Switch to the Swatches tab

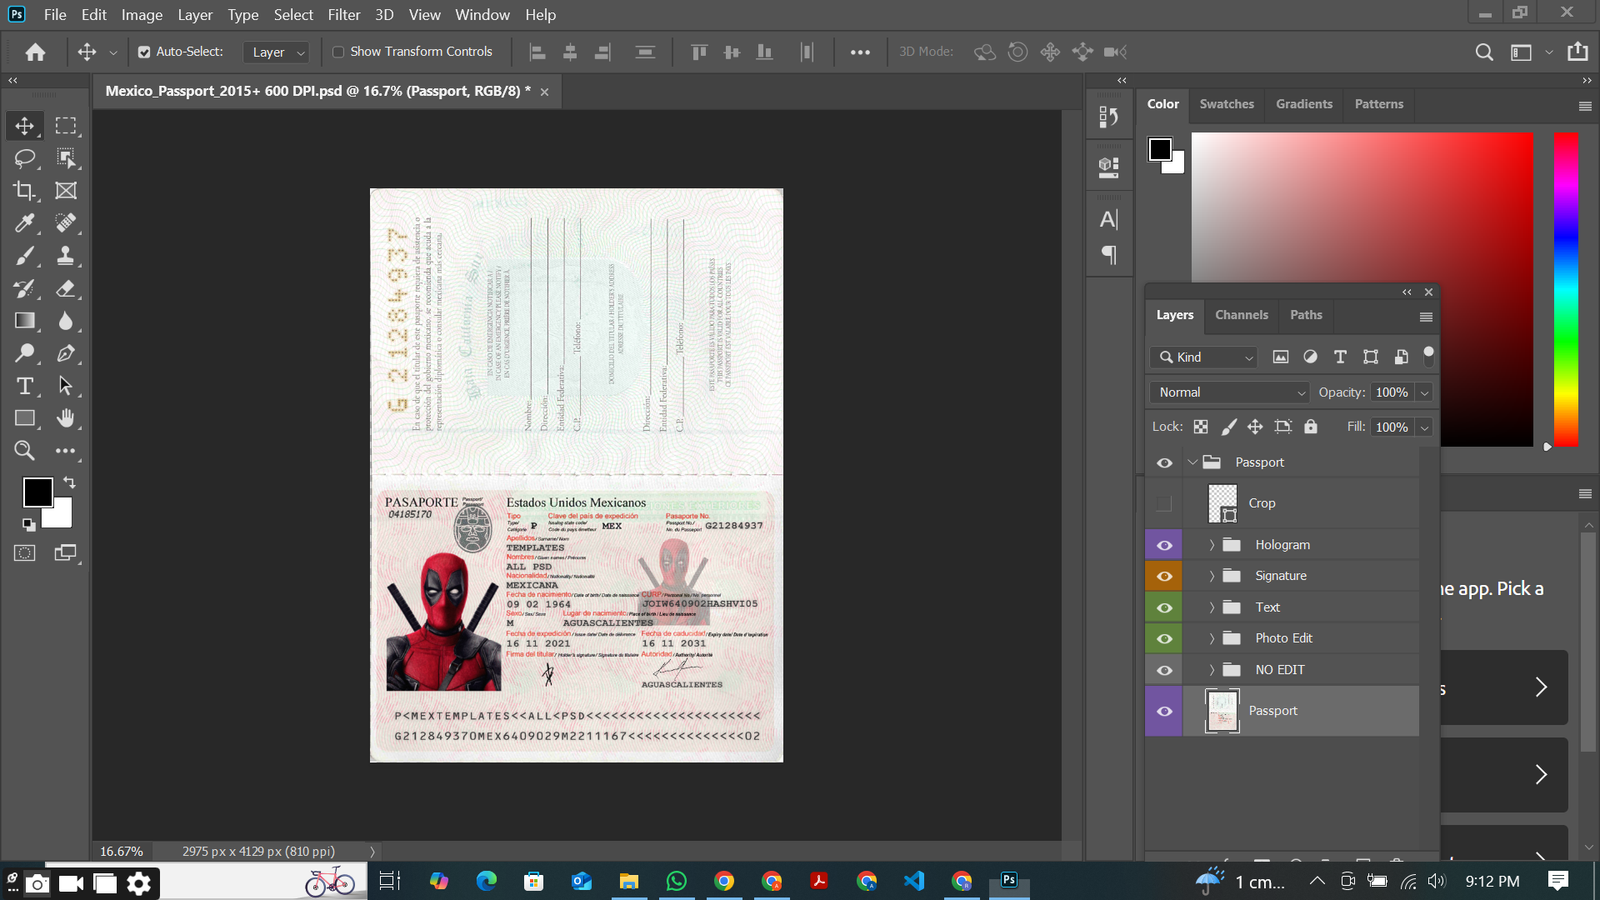(x=1226, y=104)
